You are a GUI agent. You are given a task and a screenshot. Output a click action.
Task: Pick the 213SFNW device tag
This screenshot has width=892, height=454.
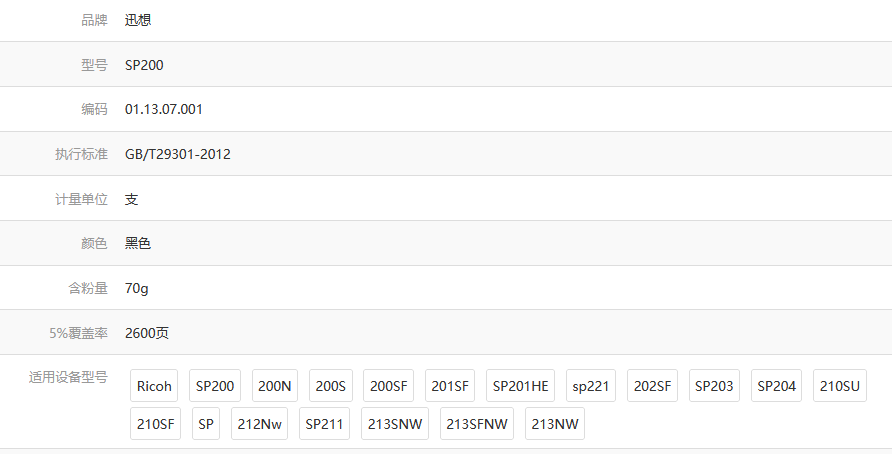[x=477, y=424]
